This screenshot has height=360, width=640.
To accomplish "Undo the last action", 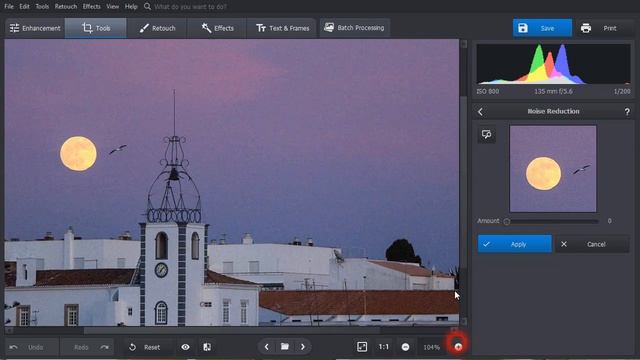I will tap(31, 347).
